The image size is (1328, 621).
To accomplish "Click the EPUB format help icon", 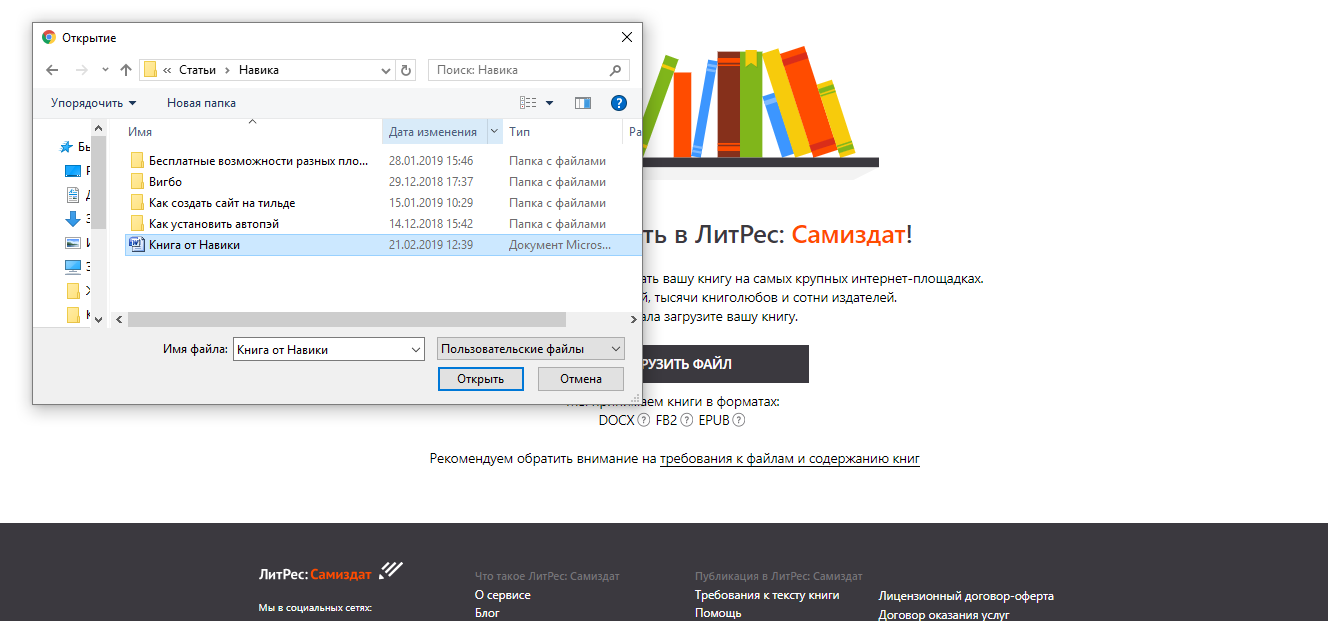I will [739, 420].
